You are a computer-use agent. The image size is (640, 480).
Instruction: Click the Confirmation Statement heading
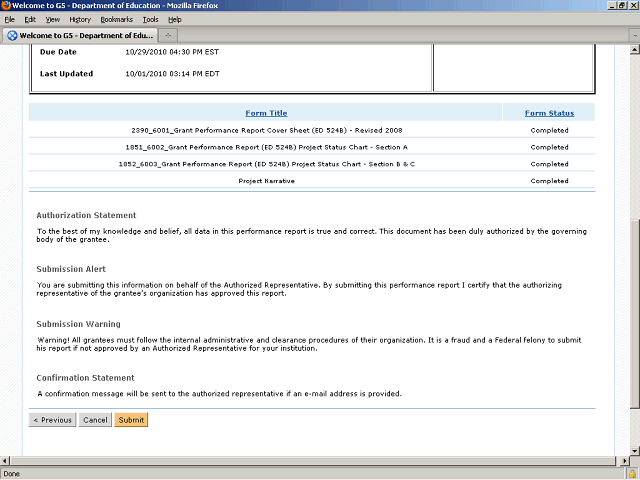click(85, 378)
